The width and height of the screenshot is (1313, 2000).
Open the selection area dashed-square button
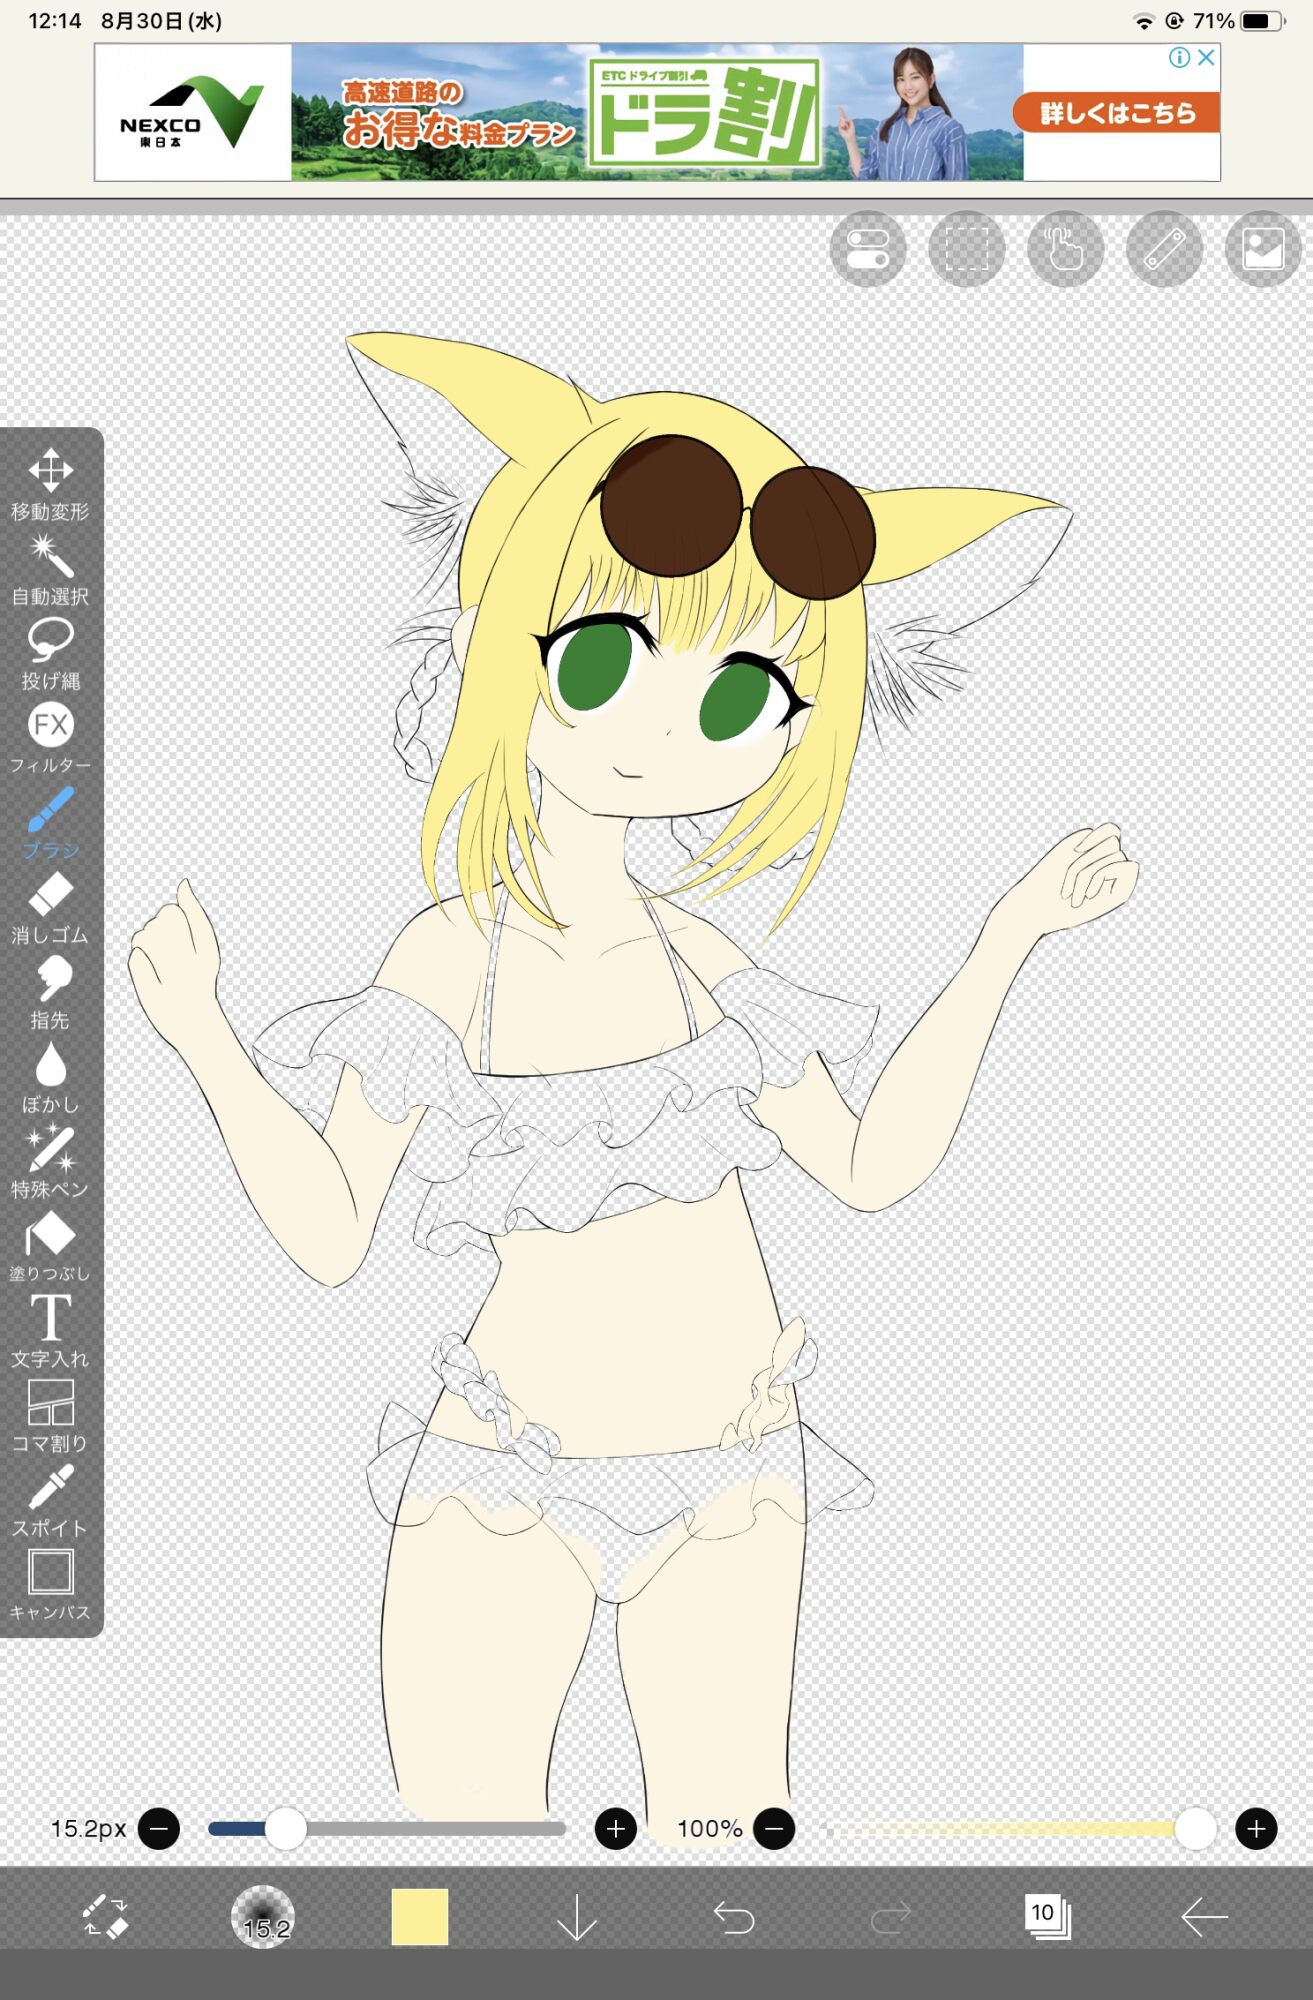tap(967, 249)
